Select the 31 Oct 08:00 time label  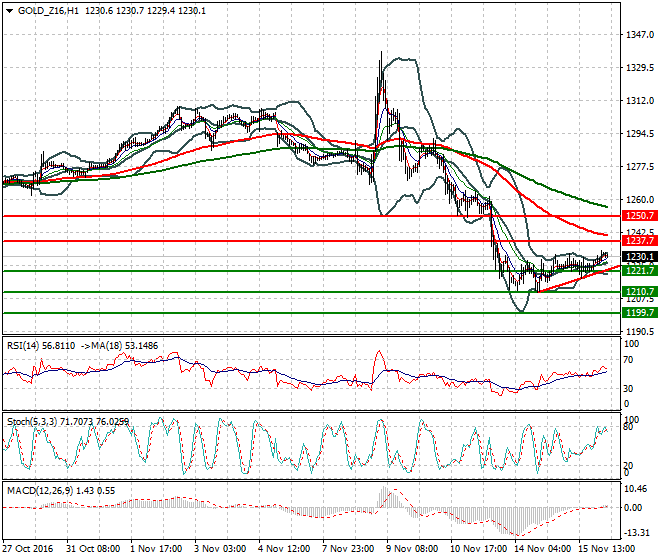(93, 549)
